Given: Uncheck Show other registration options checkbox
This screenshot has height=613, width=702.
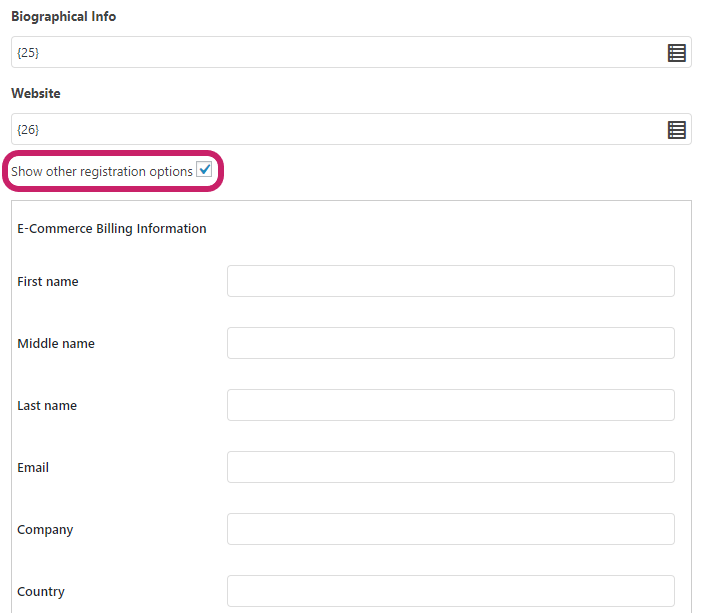Looking at the screenshot, I should pyautogui.click(x=204, y=169).
